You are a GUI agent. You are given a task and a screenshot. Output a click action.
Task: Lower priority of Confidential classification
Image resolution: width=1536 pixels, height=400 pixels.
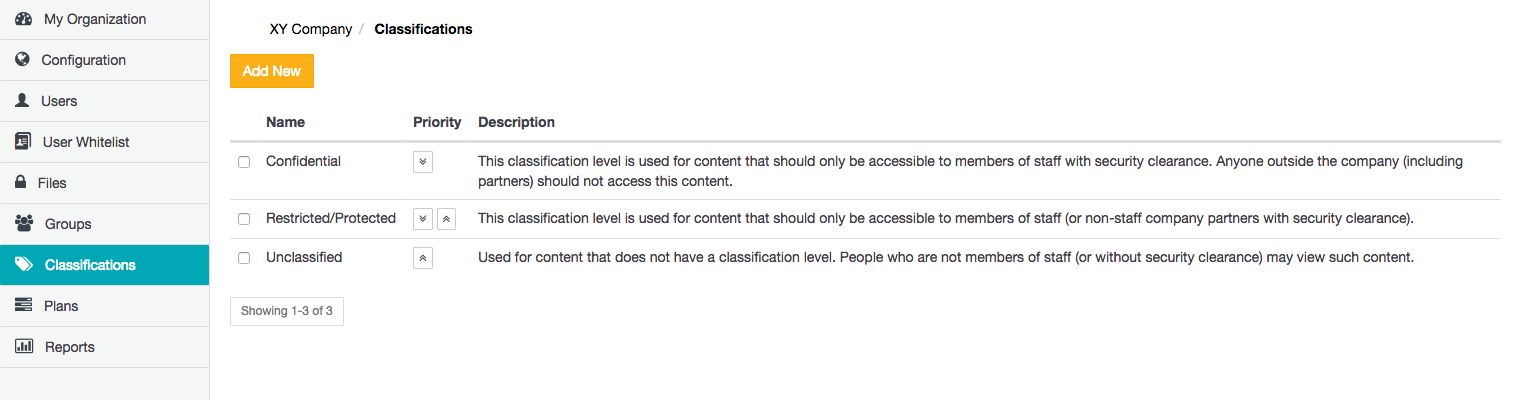point(423,162)
